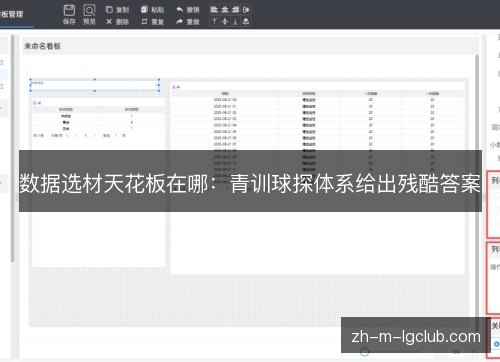Click the 保存 save icon
500x362 pixels.
[x=69, y=15]
